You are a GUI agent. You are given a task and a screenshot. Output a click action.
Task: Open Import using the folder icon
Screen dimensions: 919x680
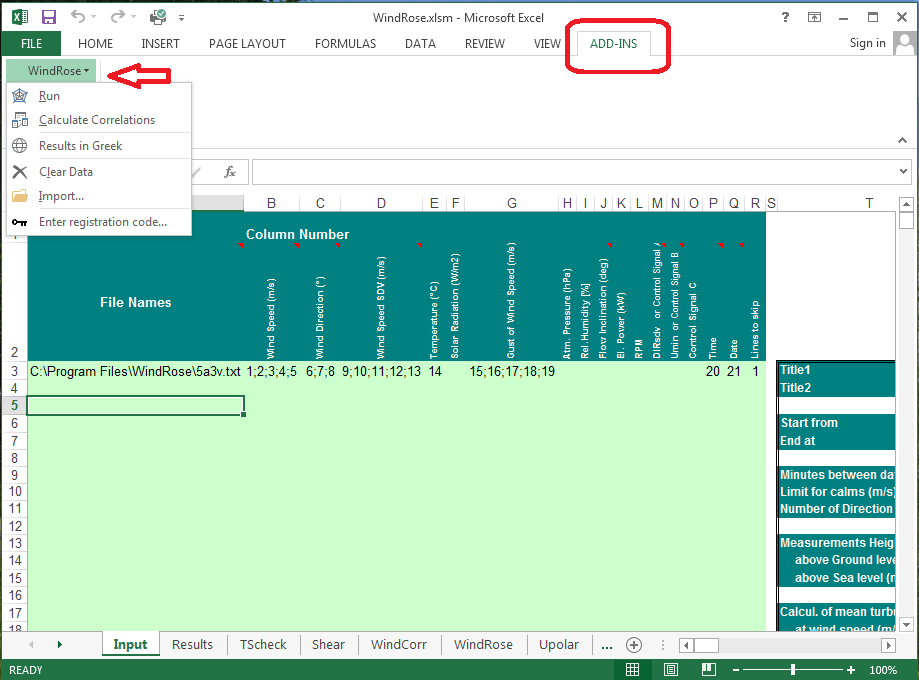tap(20, 196)
